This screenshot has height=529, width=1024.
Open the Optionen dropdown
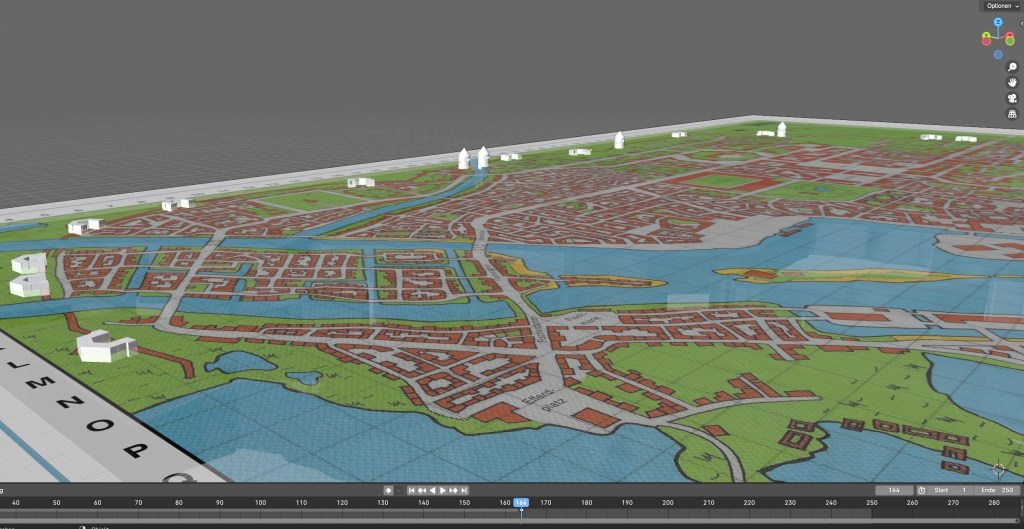pos(1001,6)
